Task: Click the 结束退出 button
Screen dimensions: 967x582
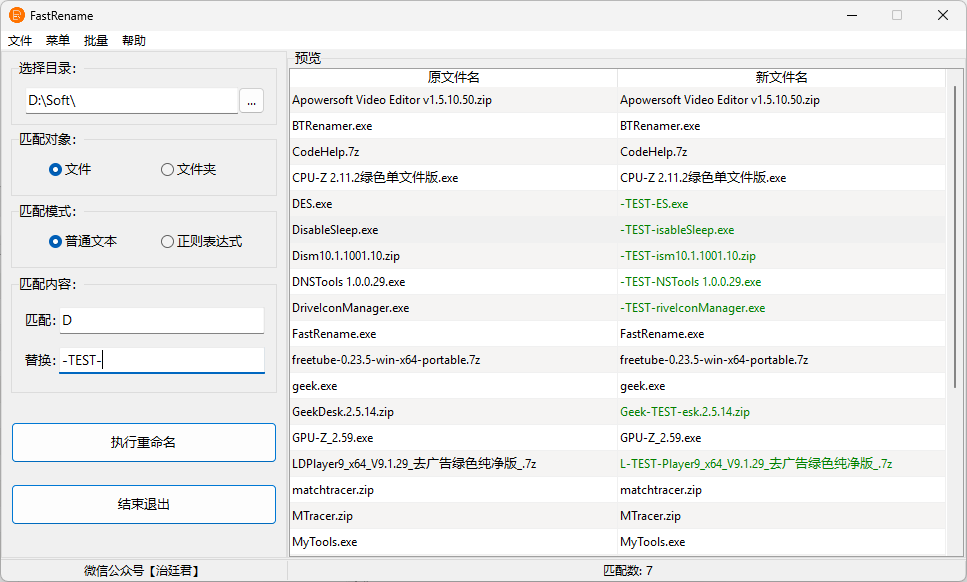Action: 144,504
